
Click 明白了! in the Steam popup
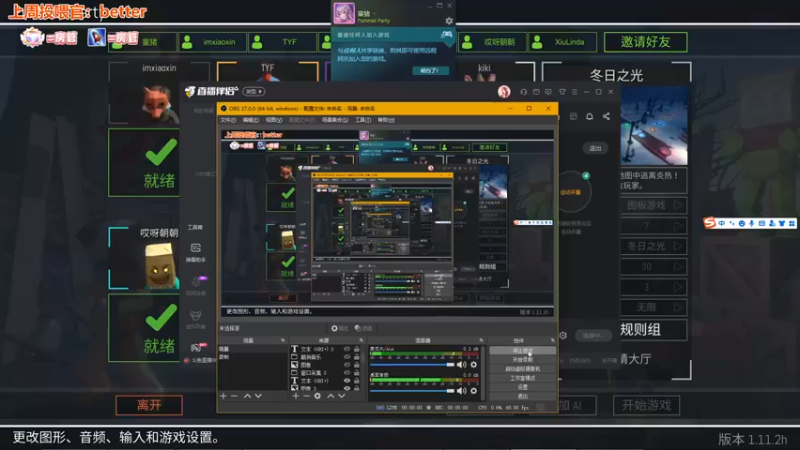point(430,70)
